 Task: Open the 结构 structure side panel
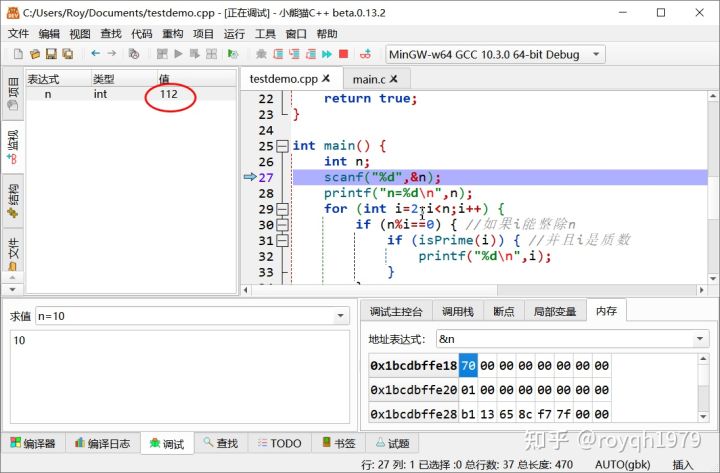13,201
